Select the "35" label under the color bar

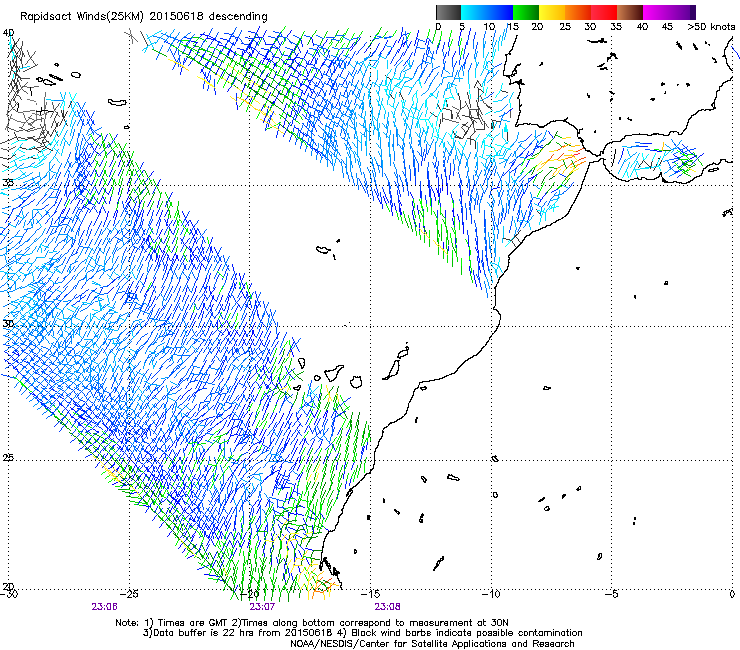click(x=615, y=27)
